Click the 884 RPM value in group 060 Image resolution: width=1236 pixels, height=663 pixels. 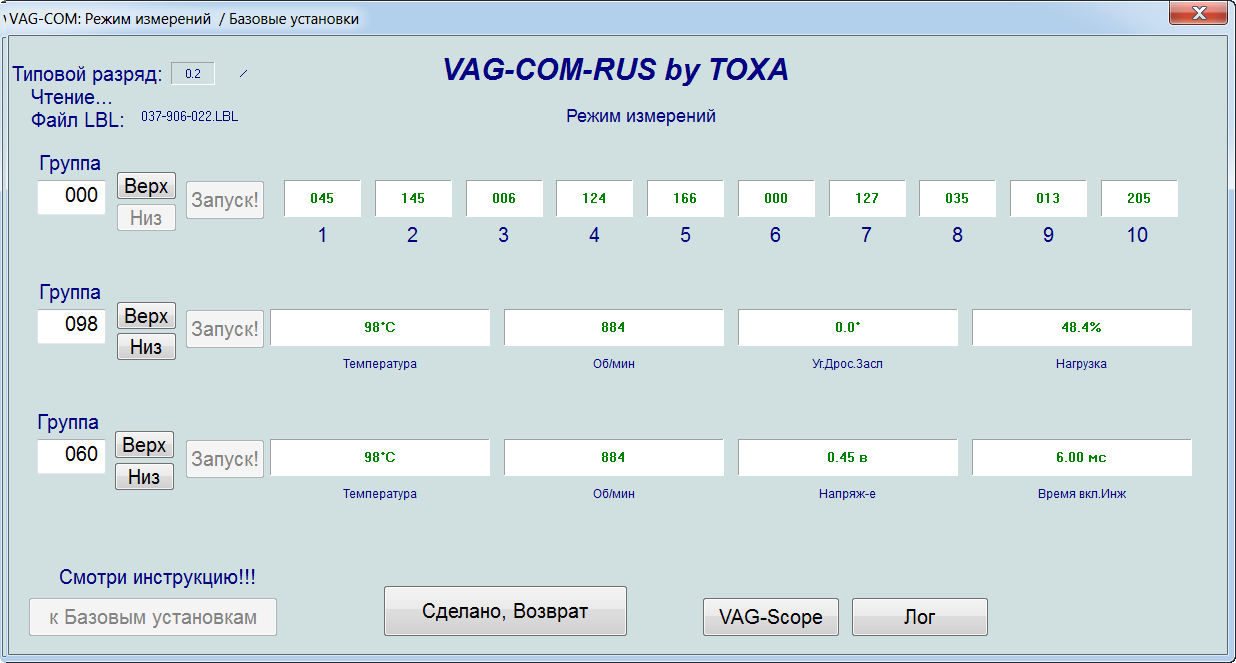tap(613, 457)
